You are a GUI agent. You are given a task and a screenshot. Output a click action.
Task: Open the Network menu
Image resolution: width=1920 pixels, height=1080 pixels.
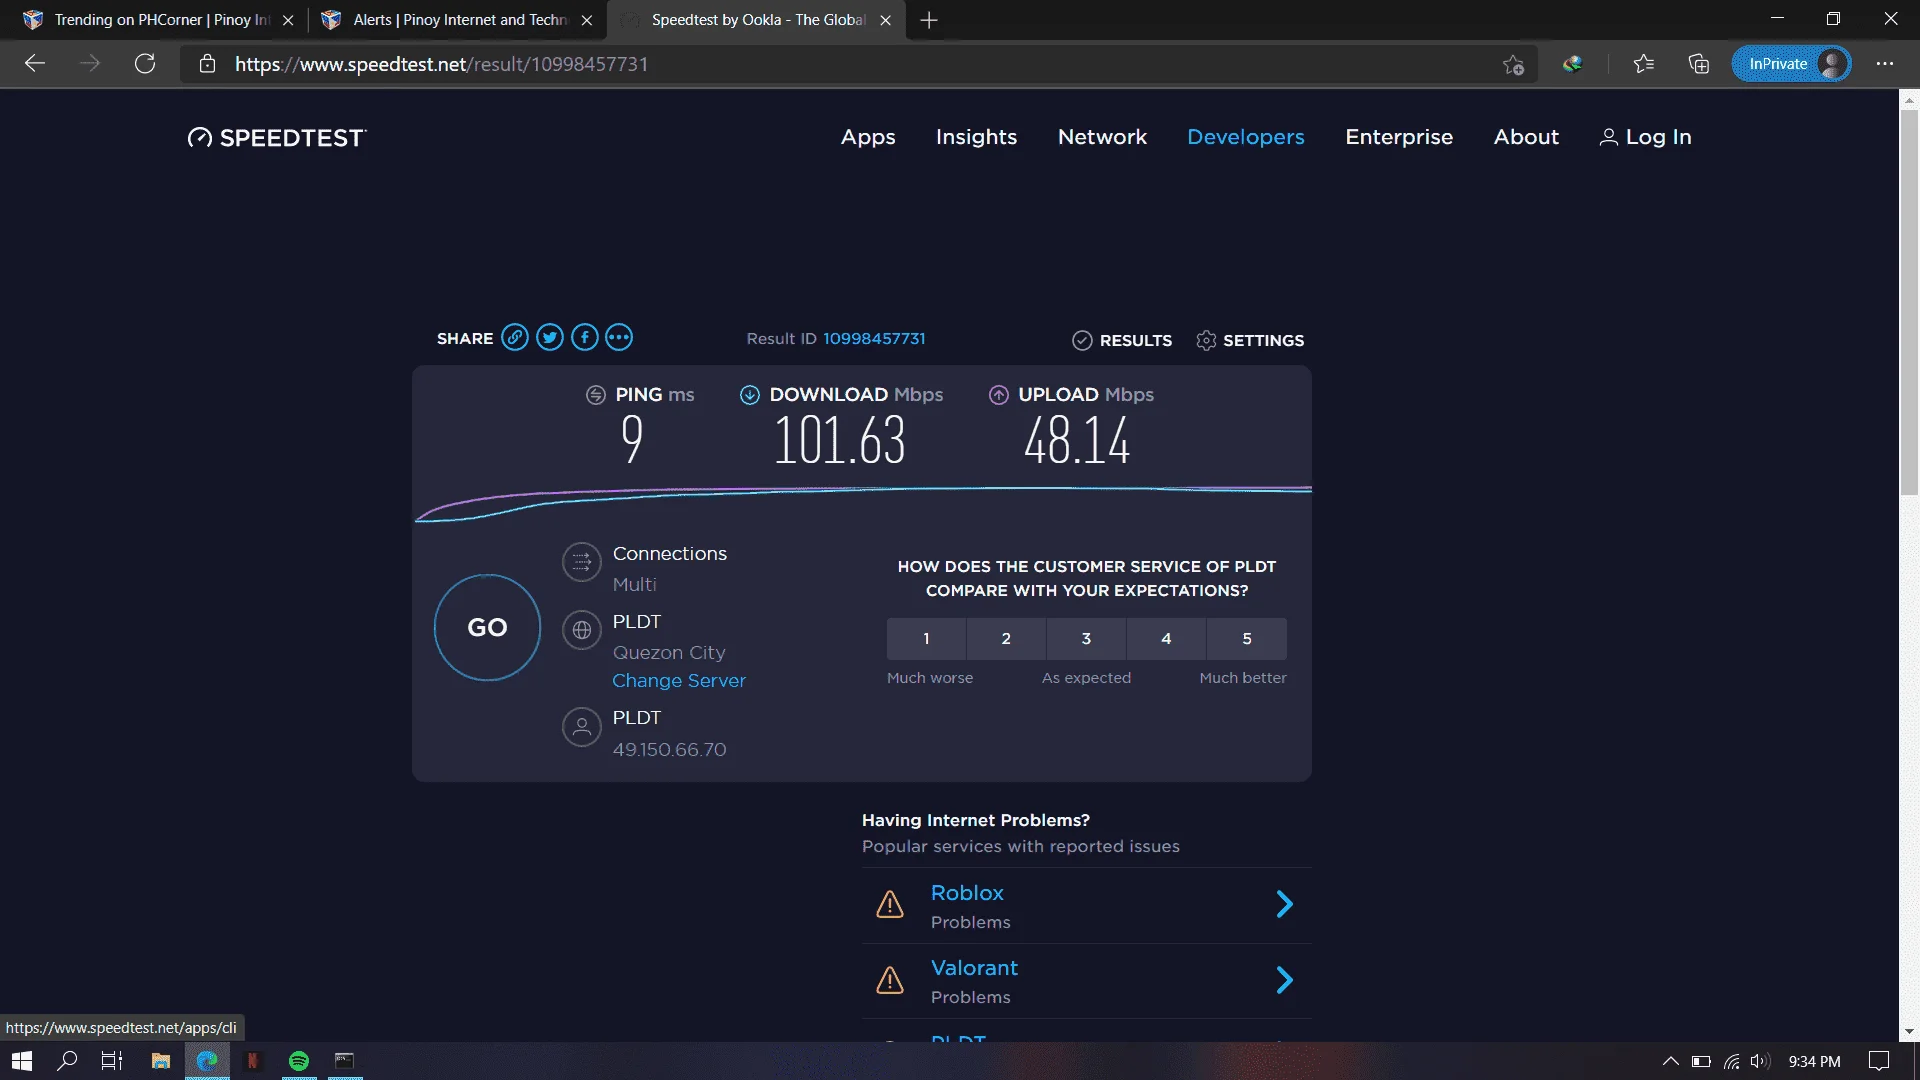coord(1102,137)
